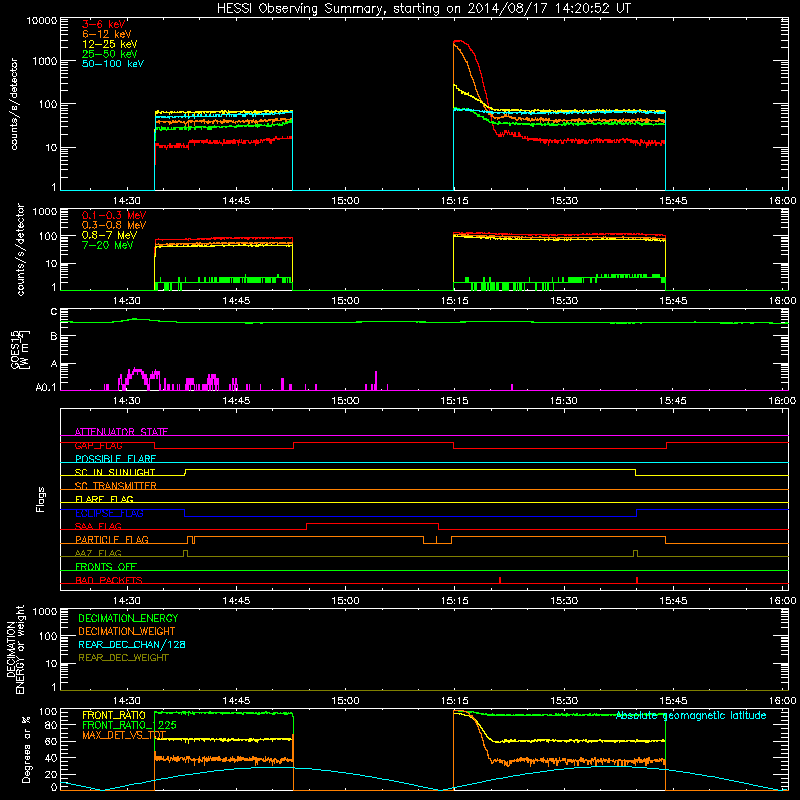Click the 0.3-0.8 MeV legend label
Viewport: 800px width, 800px height.
pyautogui.click(x=114, y=225)
